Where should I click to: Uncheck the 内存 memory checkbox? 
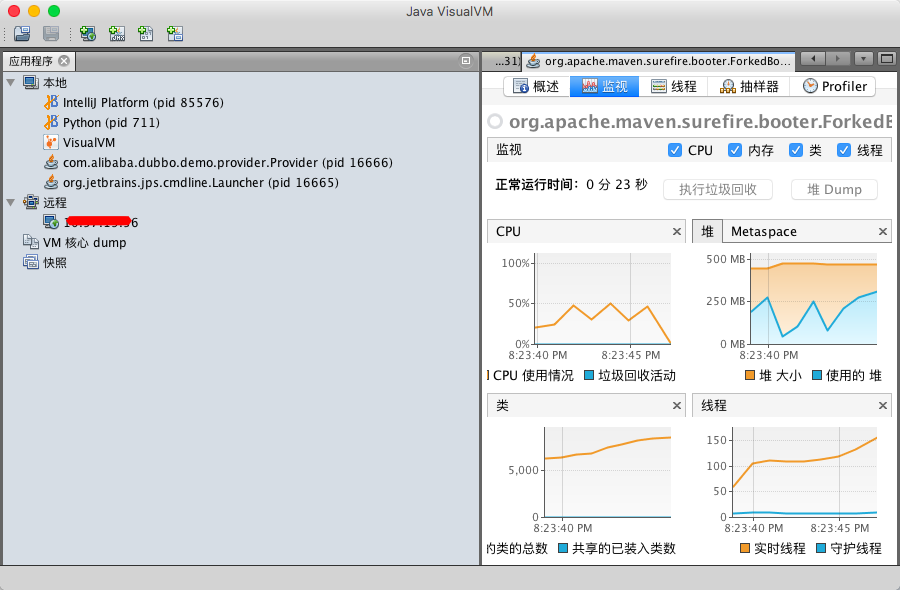(x=735, y=150)
